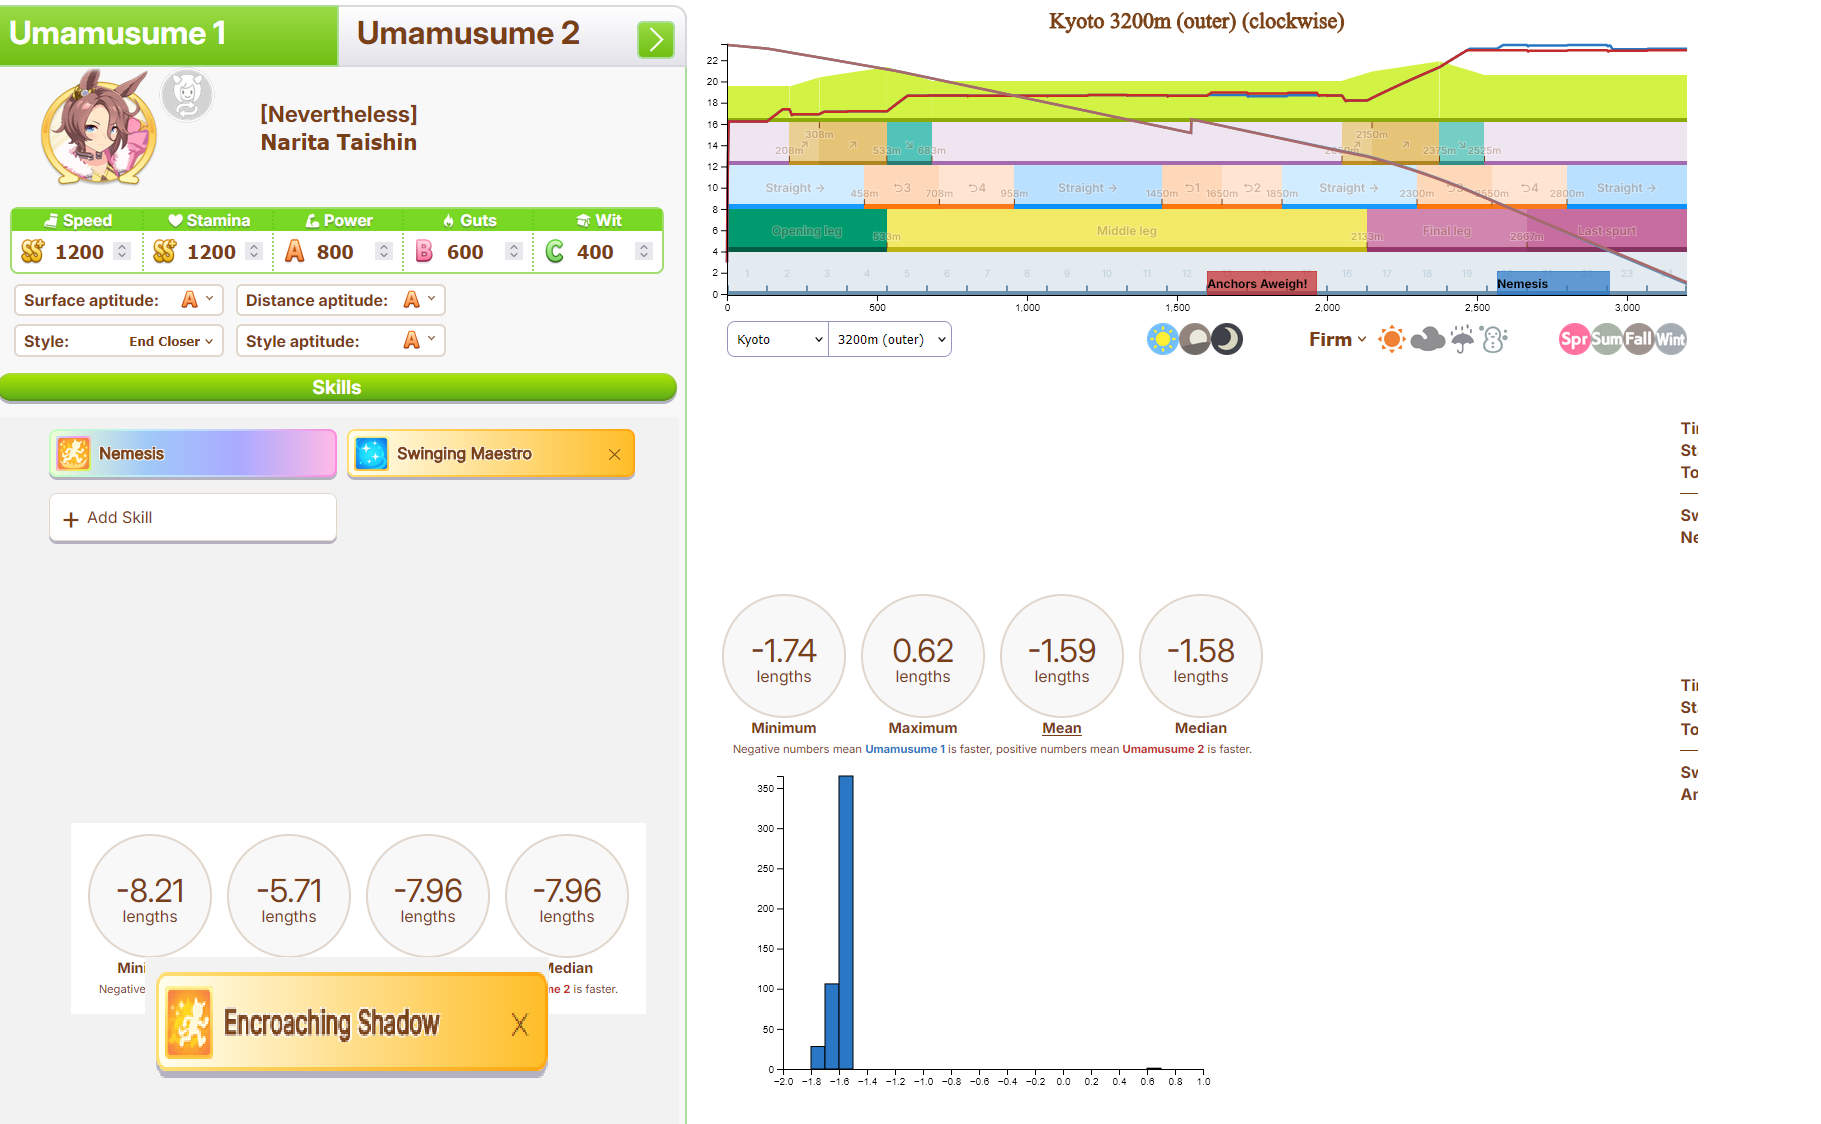Click the -1.74 lengths Minimum circle
The height and width of the screenshot is (1124, 1821).
click(x=784, y=656)
